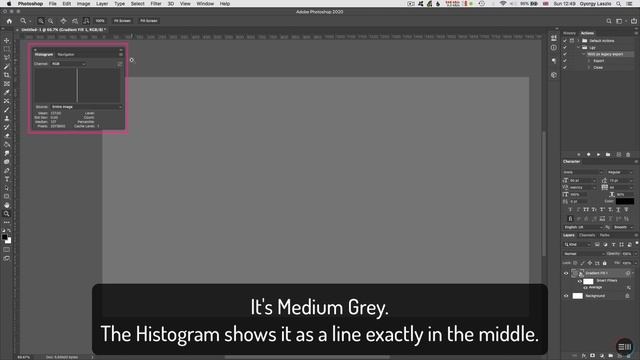Open the Edit Toolbar three-dots menu
Screen dimensions: 640x360
point(7,222)
